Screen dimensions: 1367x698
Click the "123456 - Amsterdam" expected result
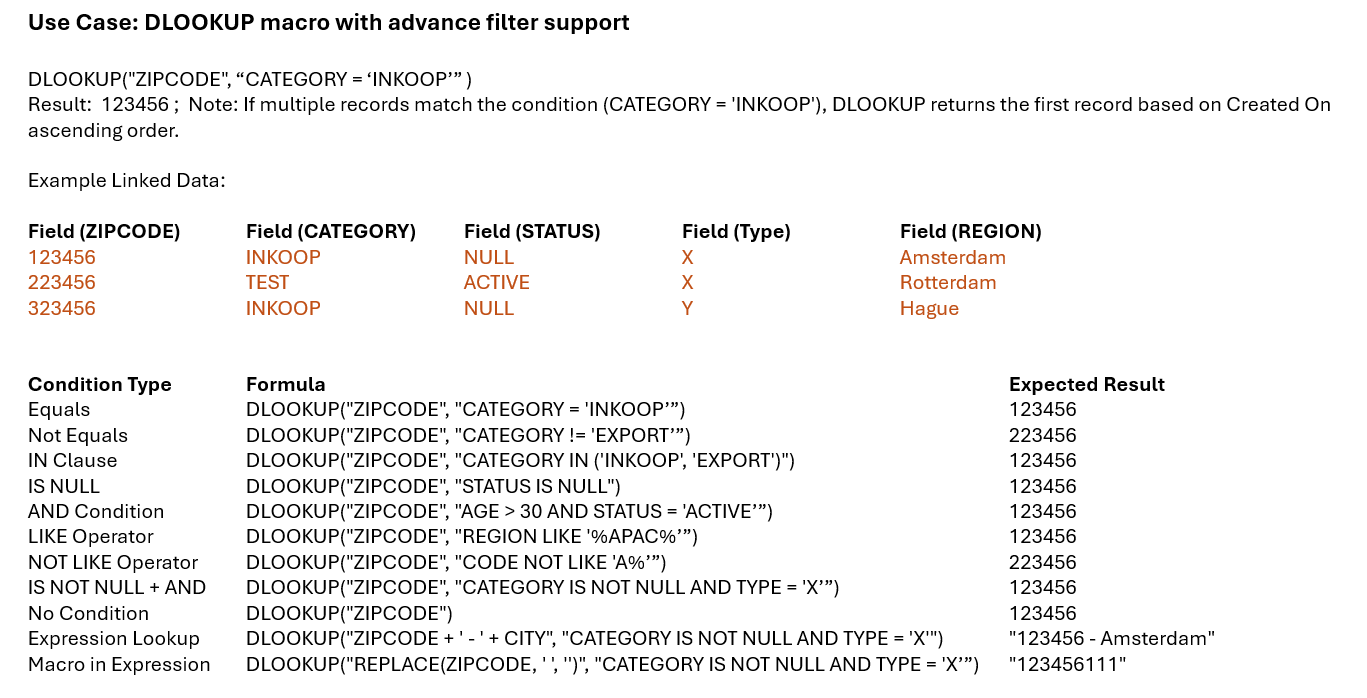pyautogui.click(x=1111, y=638)
